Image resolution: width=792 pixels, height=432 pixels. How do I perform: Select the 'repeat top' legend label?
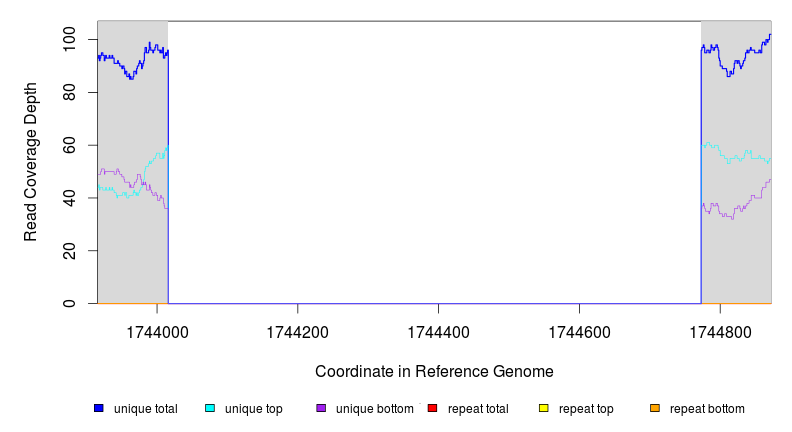(x=586, y=409)
